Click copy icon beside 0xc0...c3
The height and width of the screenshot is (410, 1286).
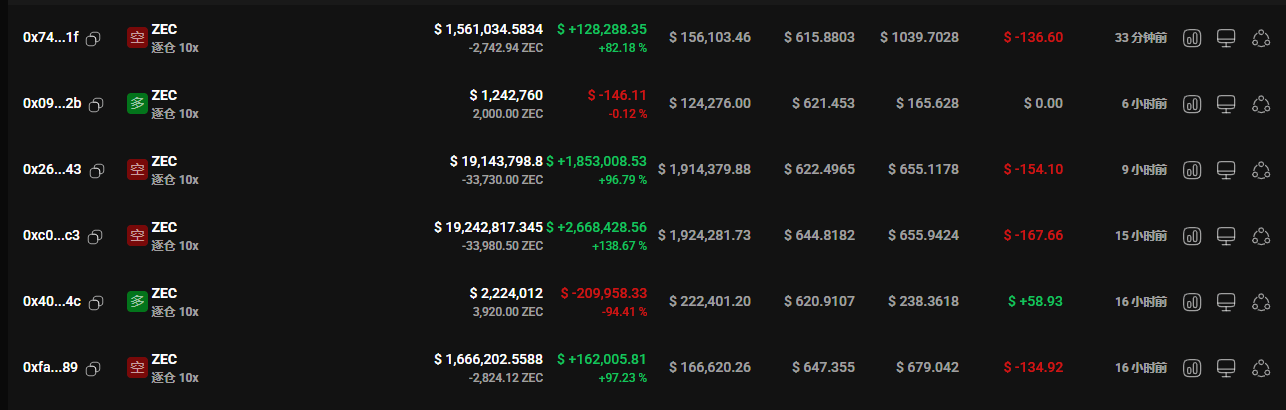97,237
